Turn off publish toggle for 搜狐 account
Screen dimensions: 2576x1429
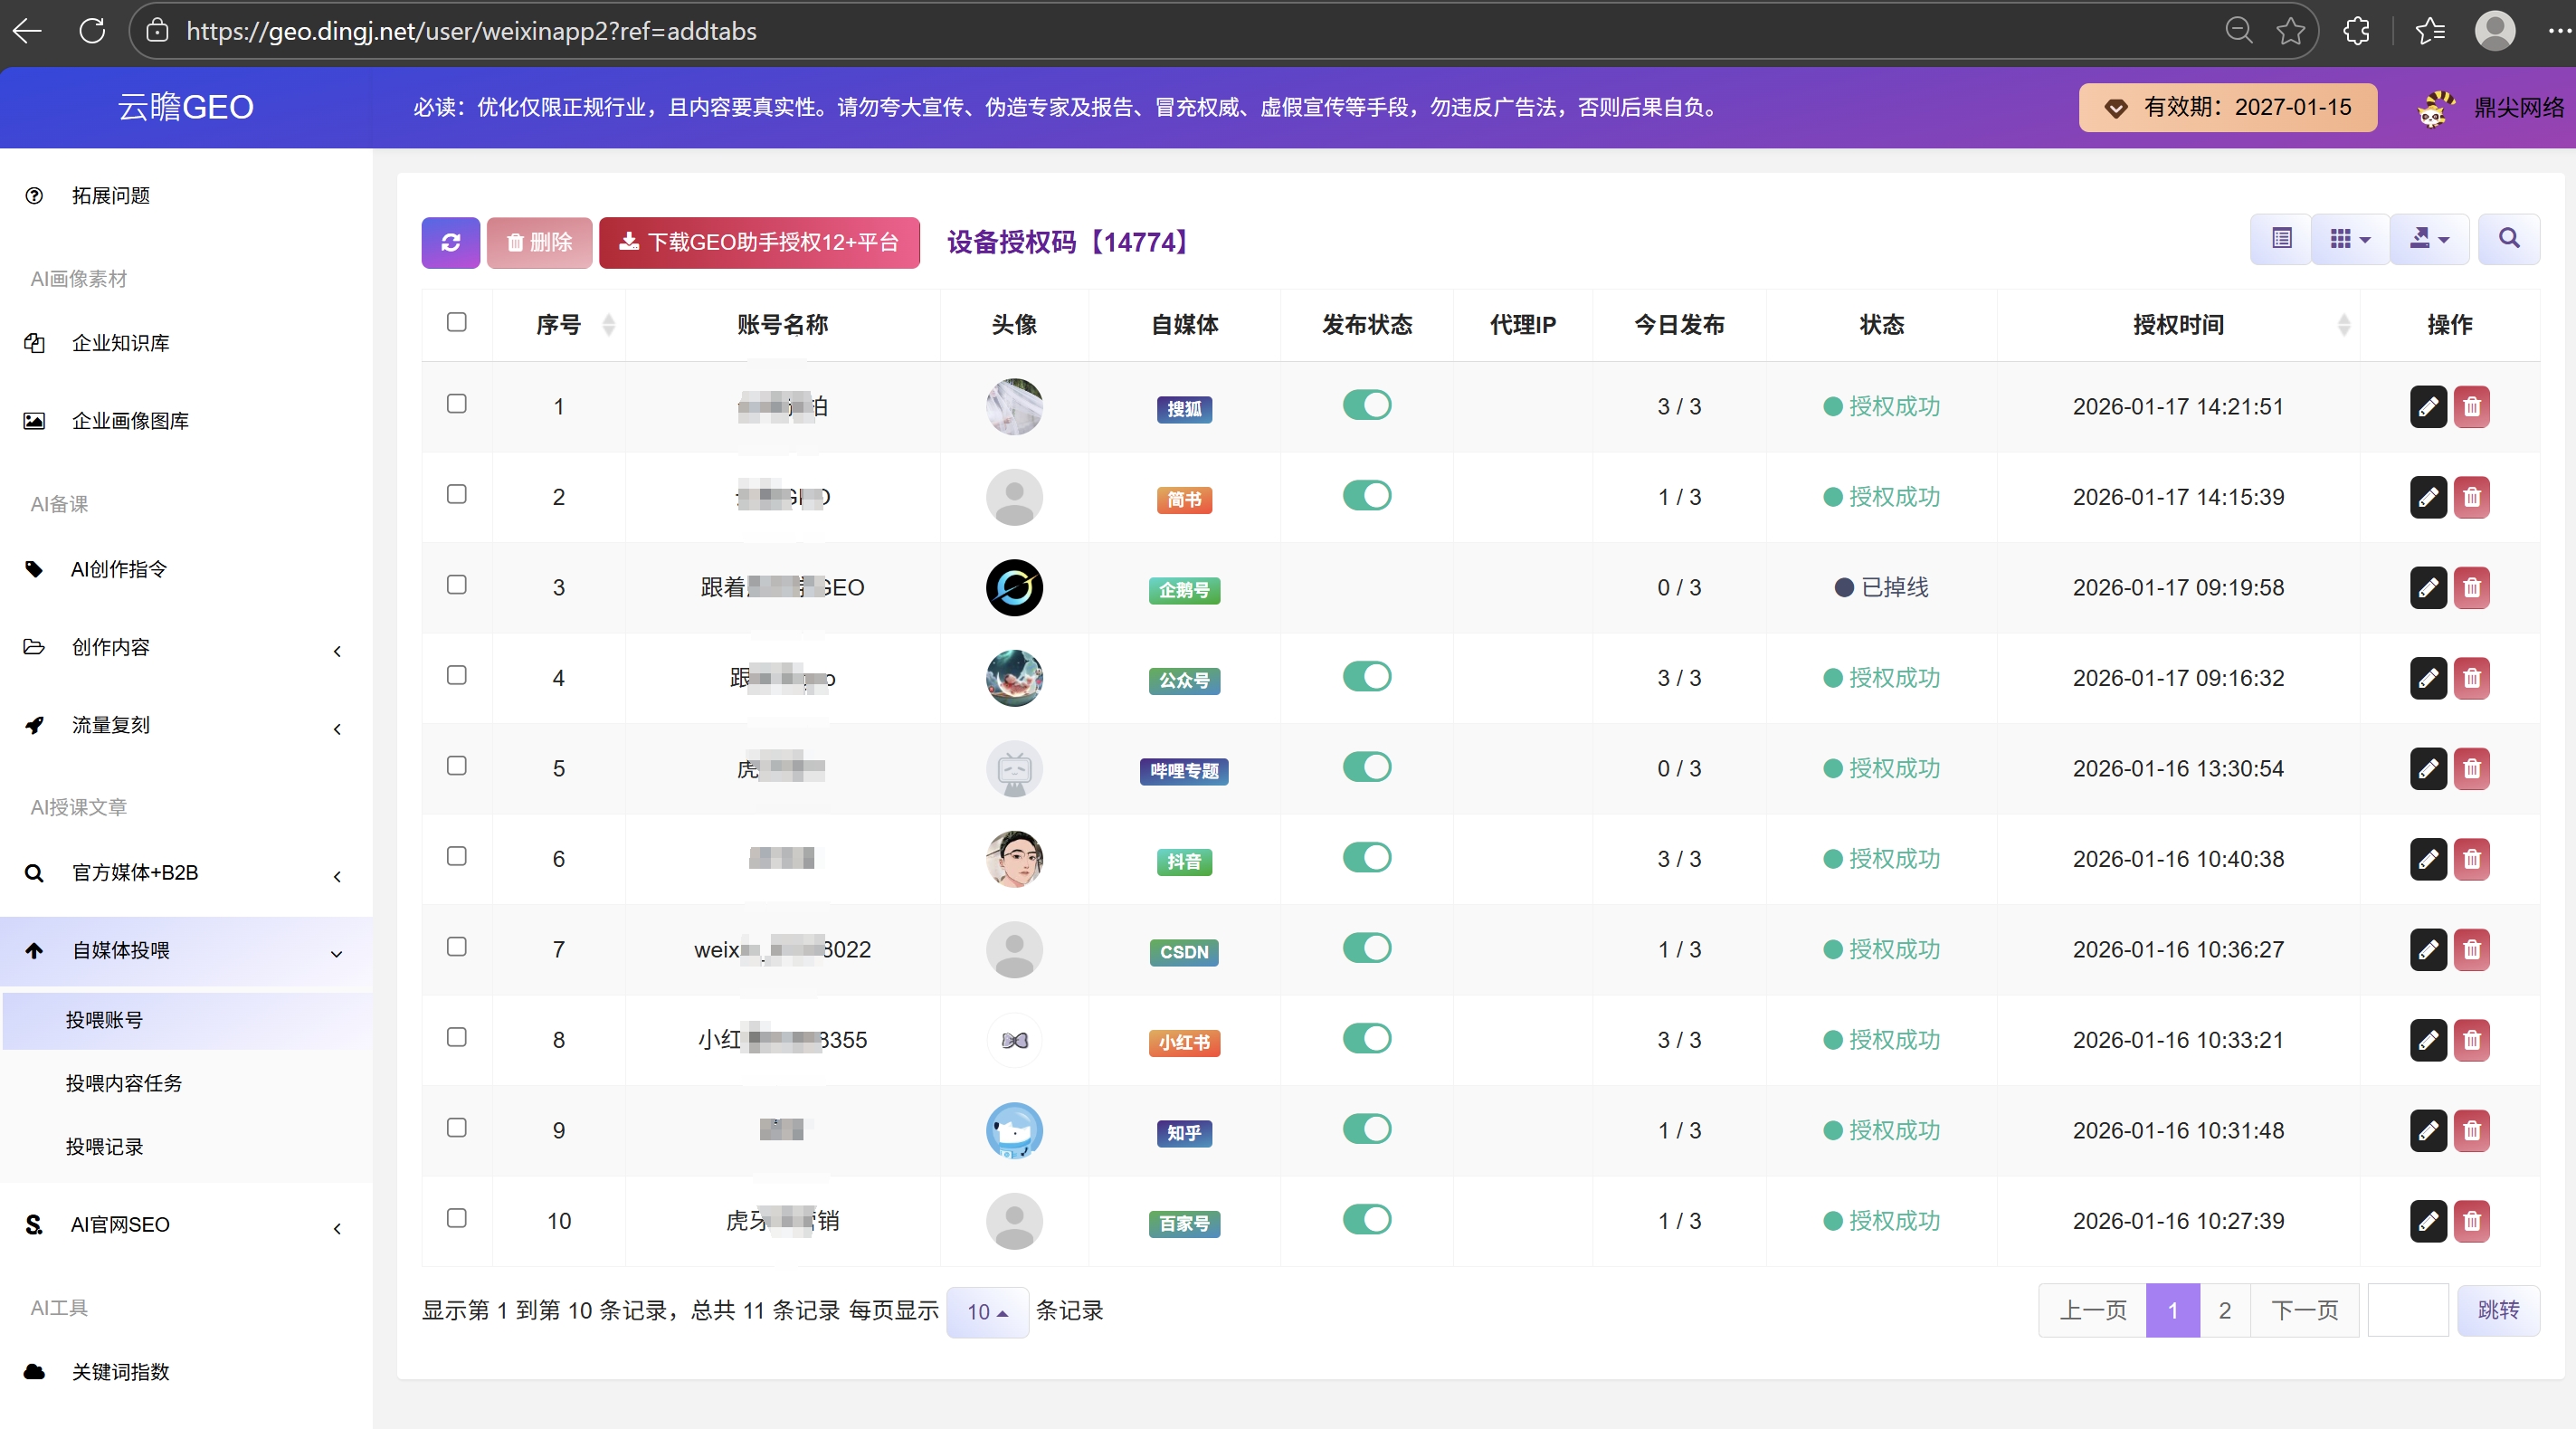[1367, 405]
